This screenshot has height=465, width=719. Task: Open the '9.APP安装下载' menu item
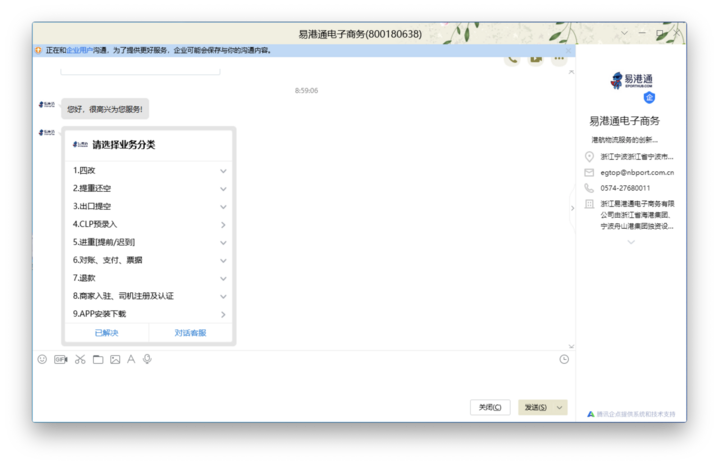pyautogui.click(x=150, y=314)
